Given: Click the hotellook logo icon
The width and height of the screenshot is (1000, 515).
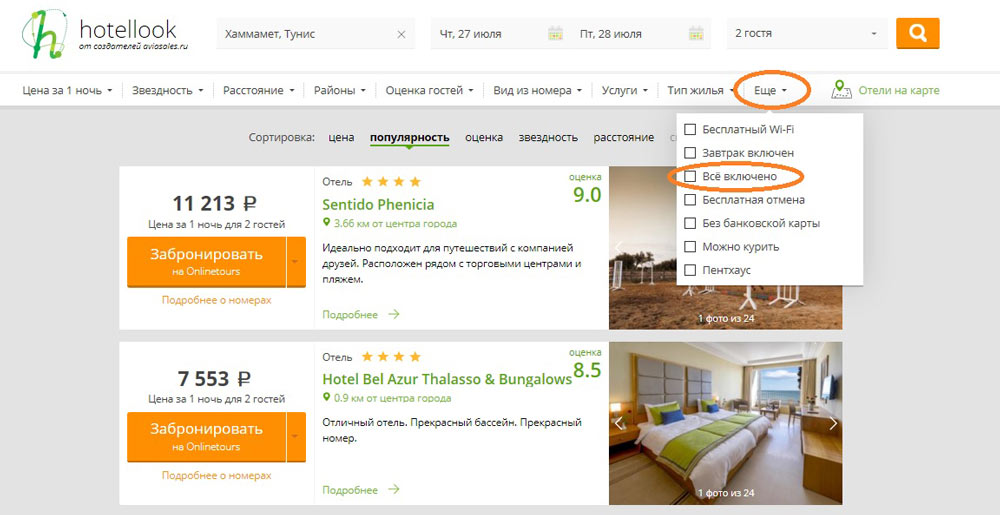Looking at the screenshot, I should point(45,34).
